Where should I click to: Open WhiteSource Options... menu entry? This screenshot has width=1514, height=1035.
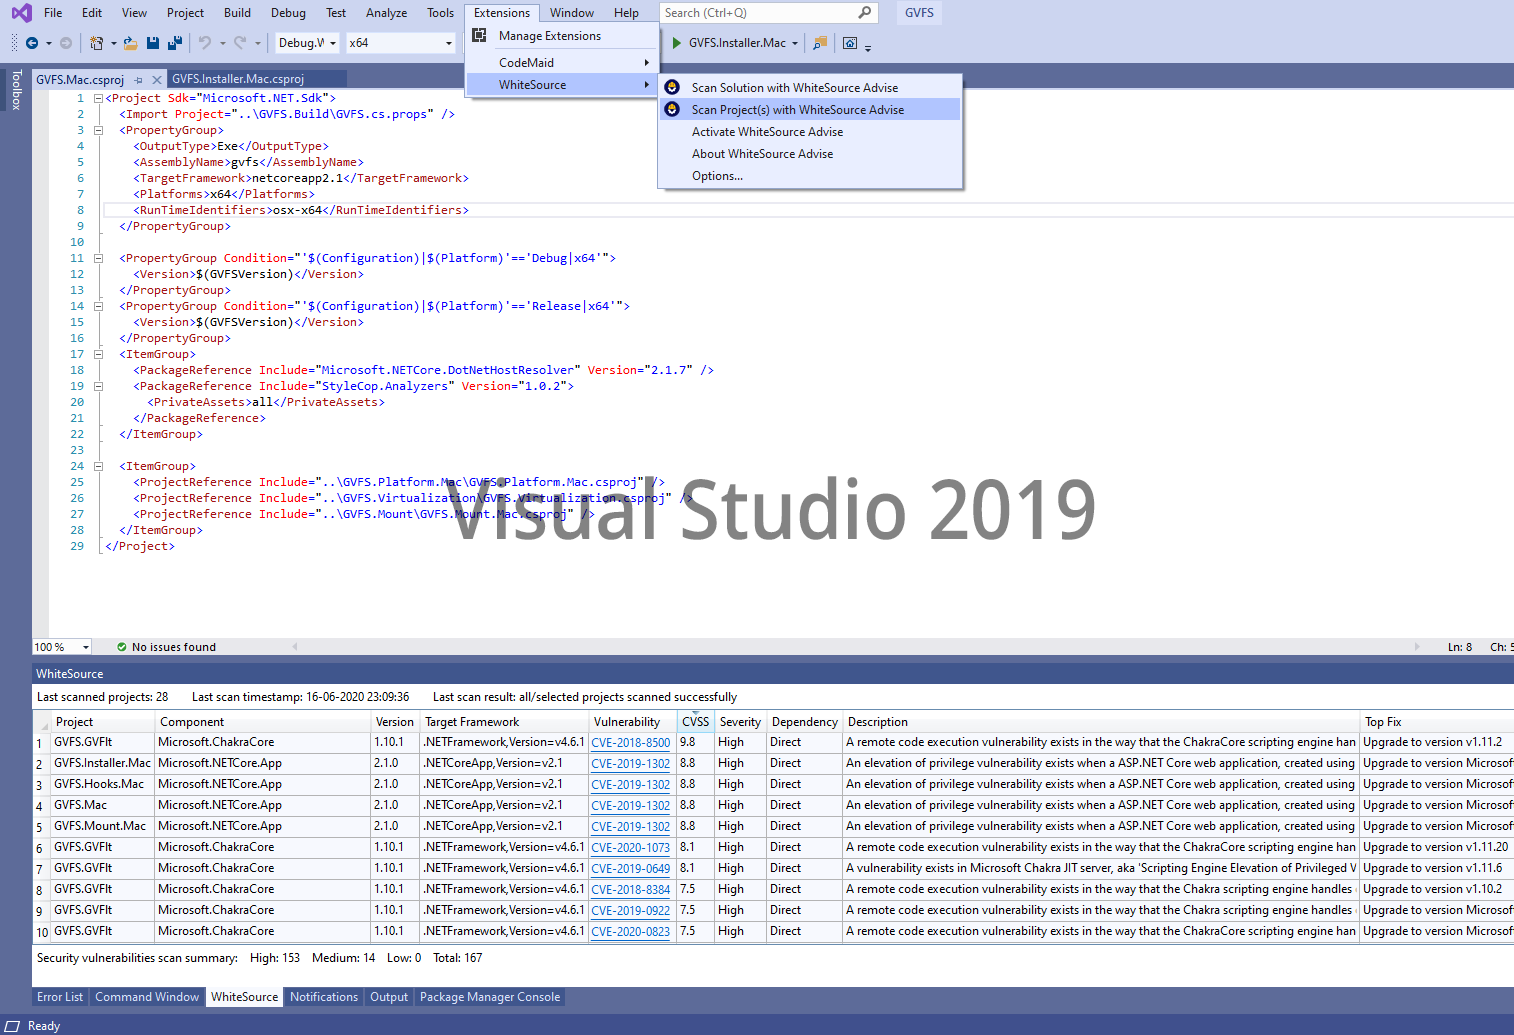click(x=810, y=176)
